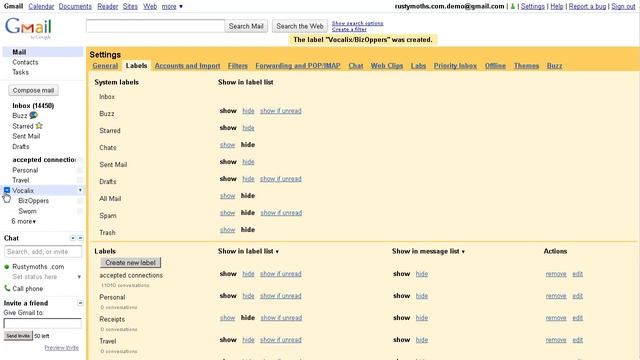Screen dimensions: 640x360
Task: Open the Vocalix label dropdown arrow
Action: [x=80, y=190]
